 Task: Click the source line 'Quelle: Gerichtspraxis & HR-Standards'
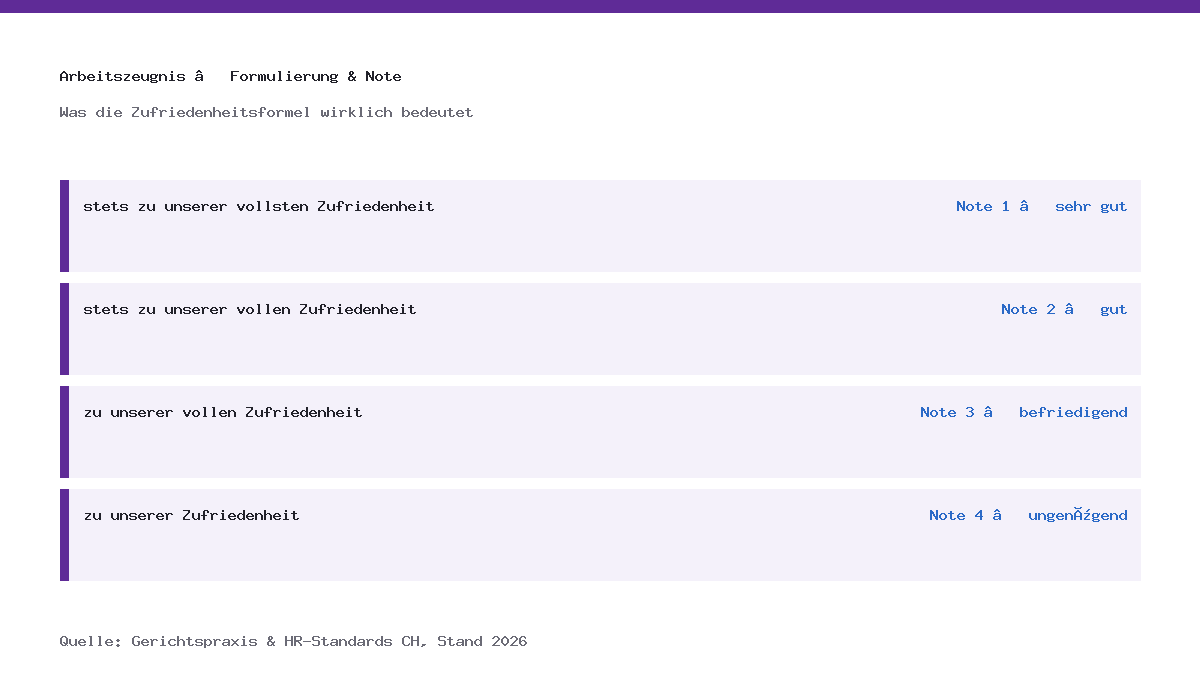293,641
